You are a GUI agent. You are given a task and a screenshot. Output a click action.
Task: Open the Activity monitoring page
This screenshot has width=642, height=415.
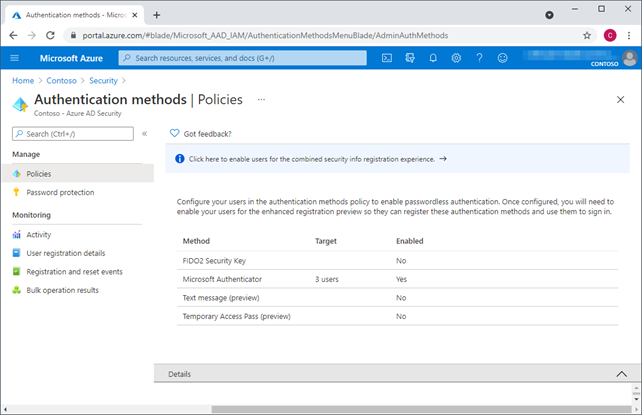[38, 234]
